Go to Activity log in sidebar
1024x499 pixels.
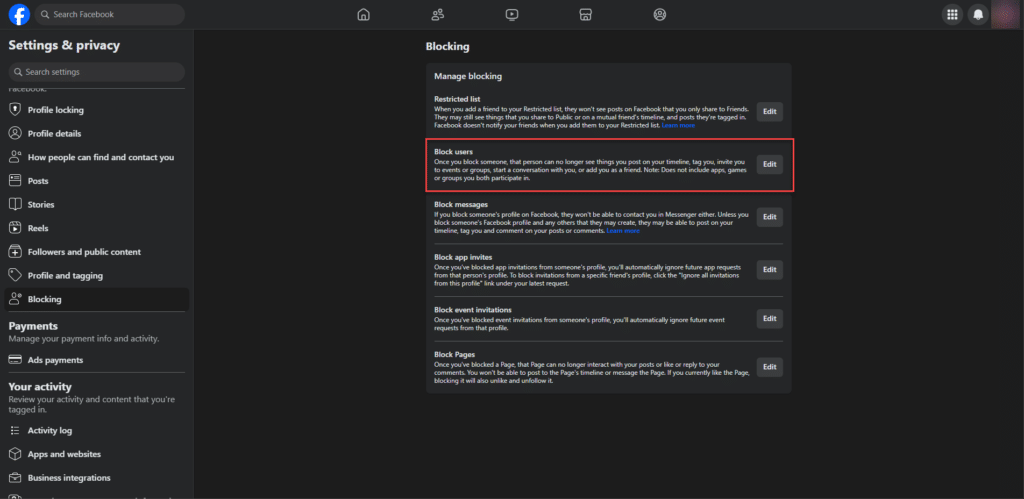50,431
